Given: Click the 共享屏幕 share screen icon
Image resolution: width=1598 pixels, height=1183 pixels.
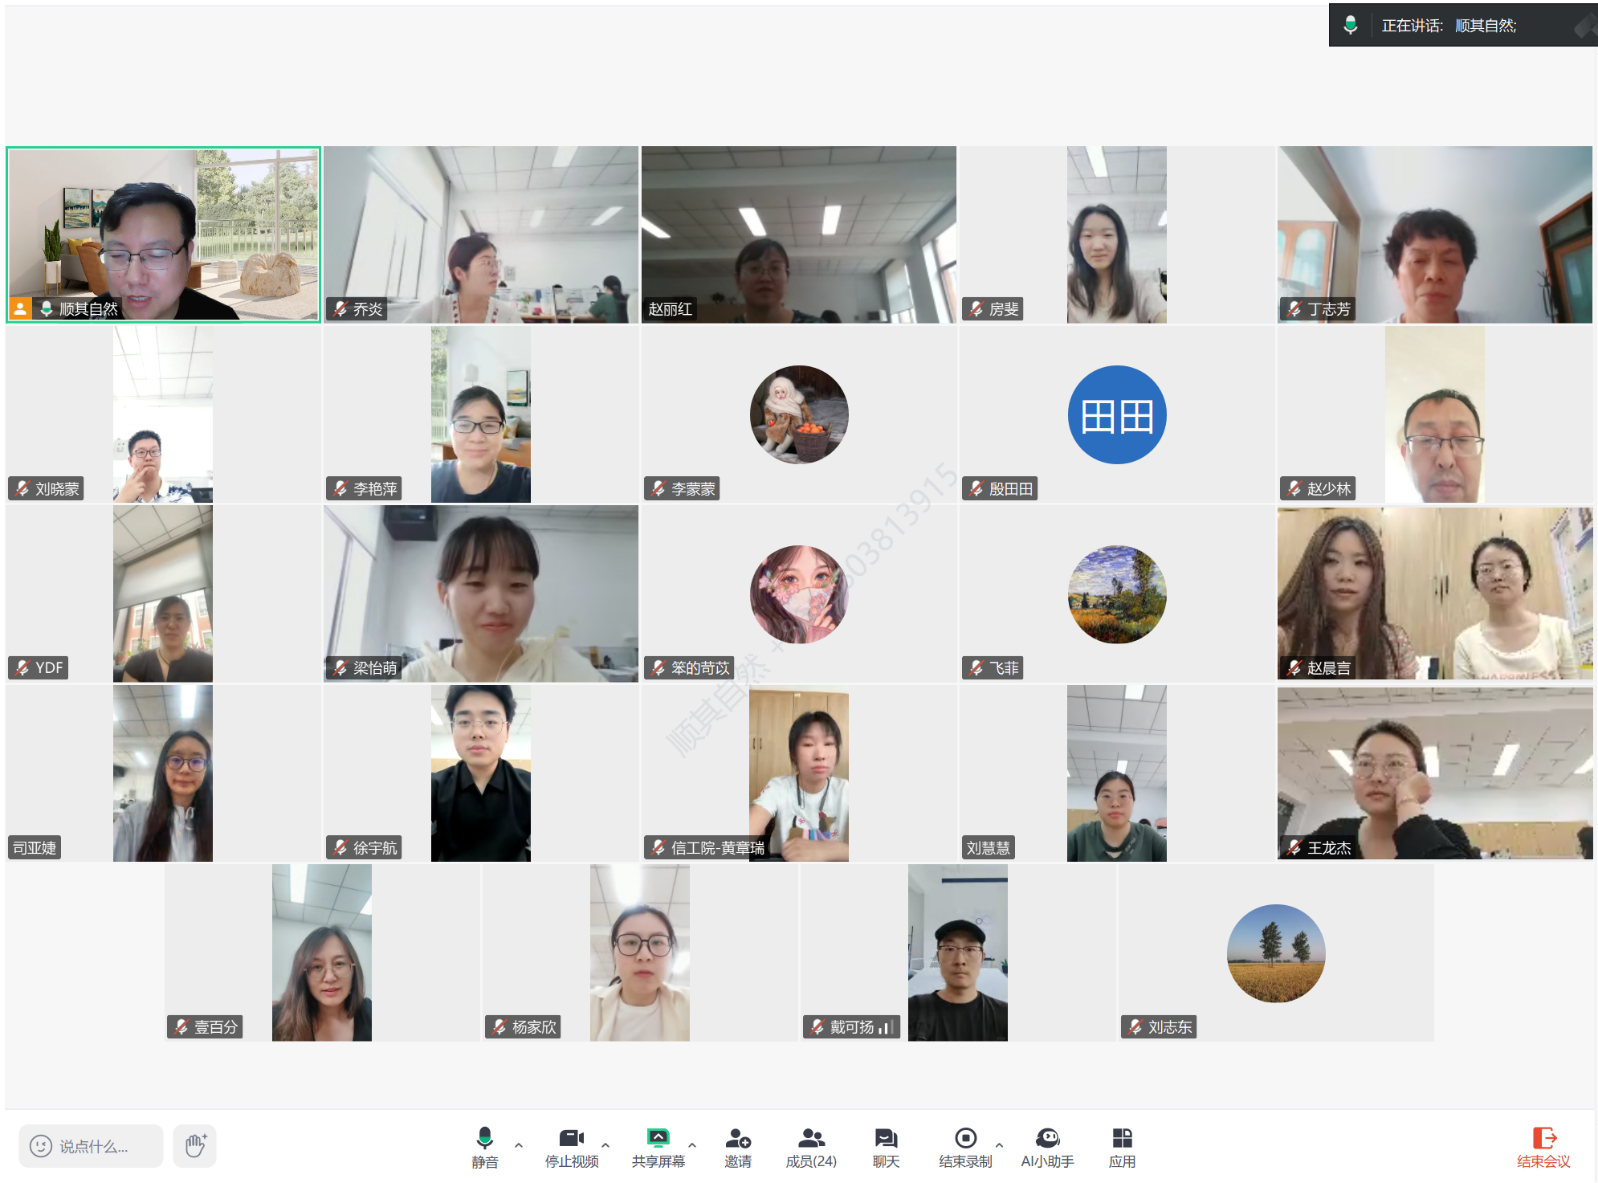Looking at the screenshot, I should (658, 1146).
